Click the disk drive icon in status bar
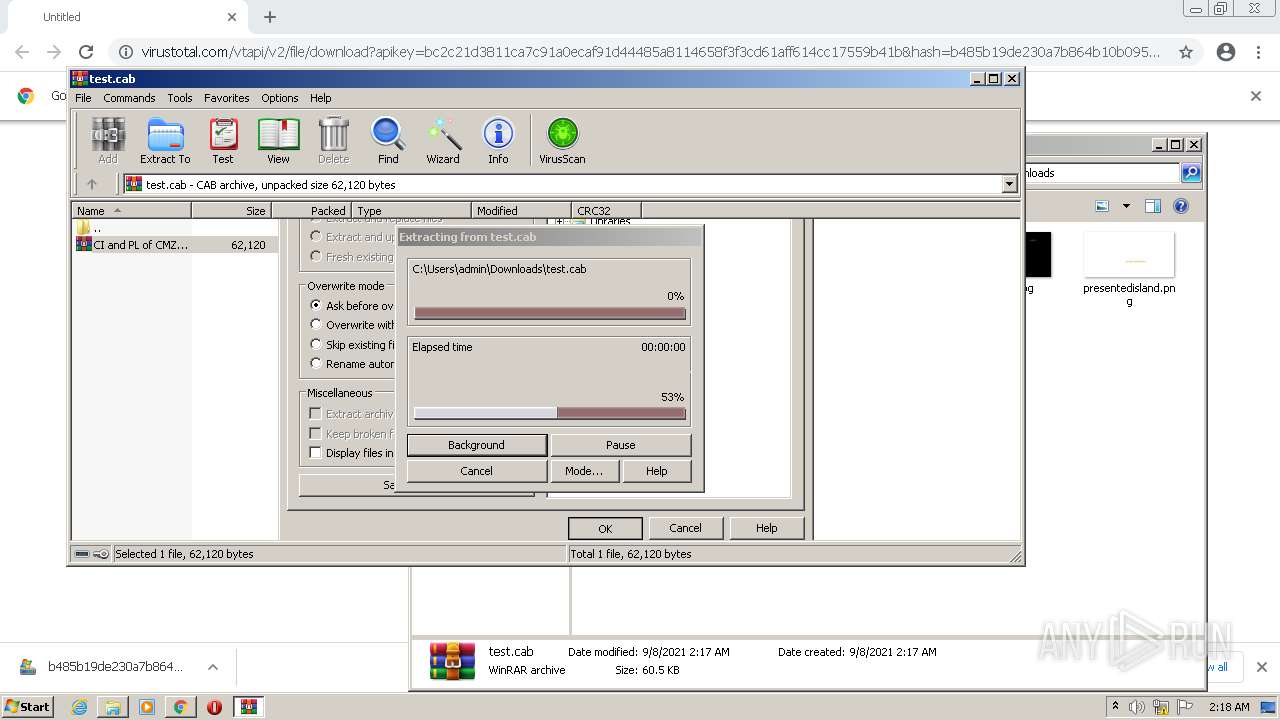The image size is (1280, 720). pos(82,554)
